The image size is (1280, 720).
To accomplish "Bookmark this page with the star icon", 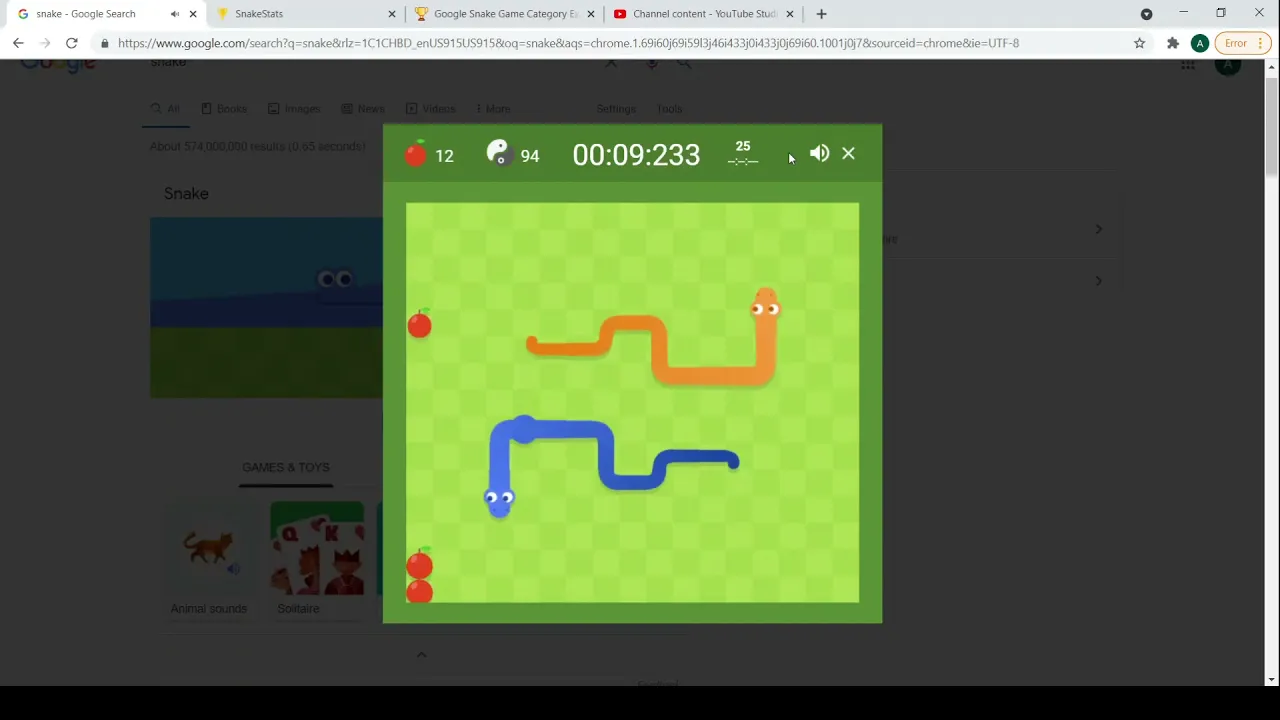I will (x=1139, y=43).
